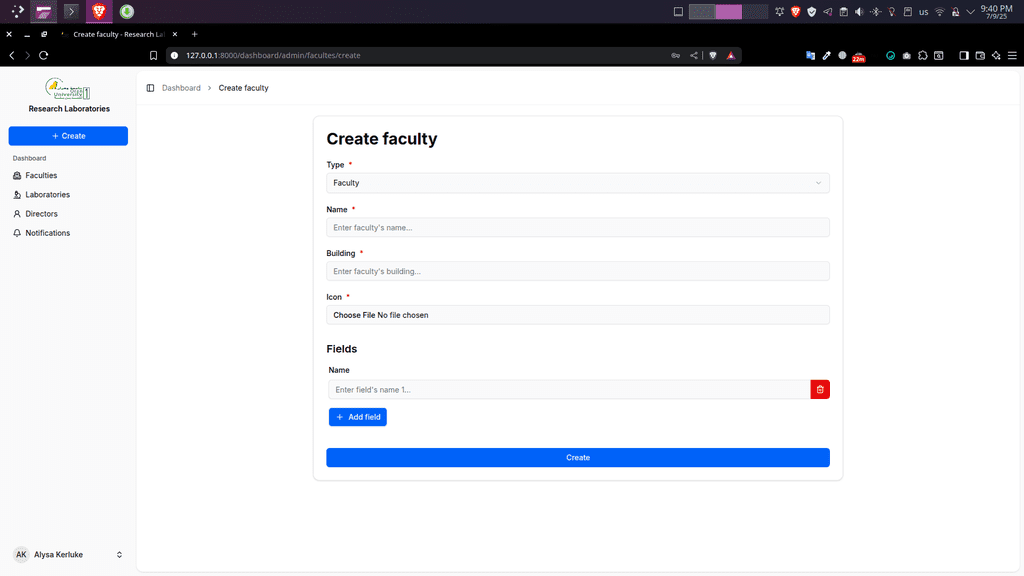
Task: Open the color picker eyedropper extension
Action: point(827,56)
